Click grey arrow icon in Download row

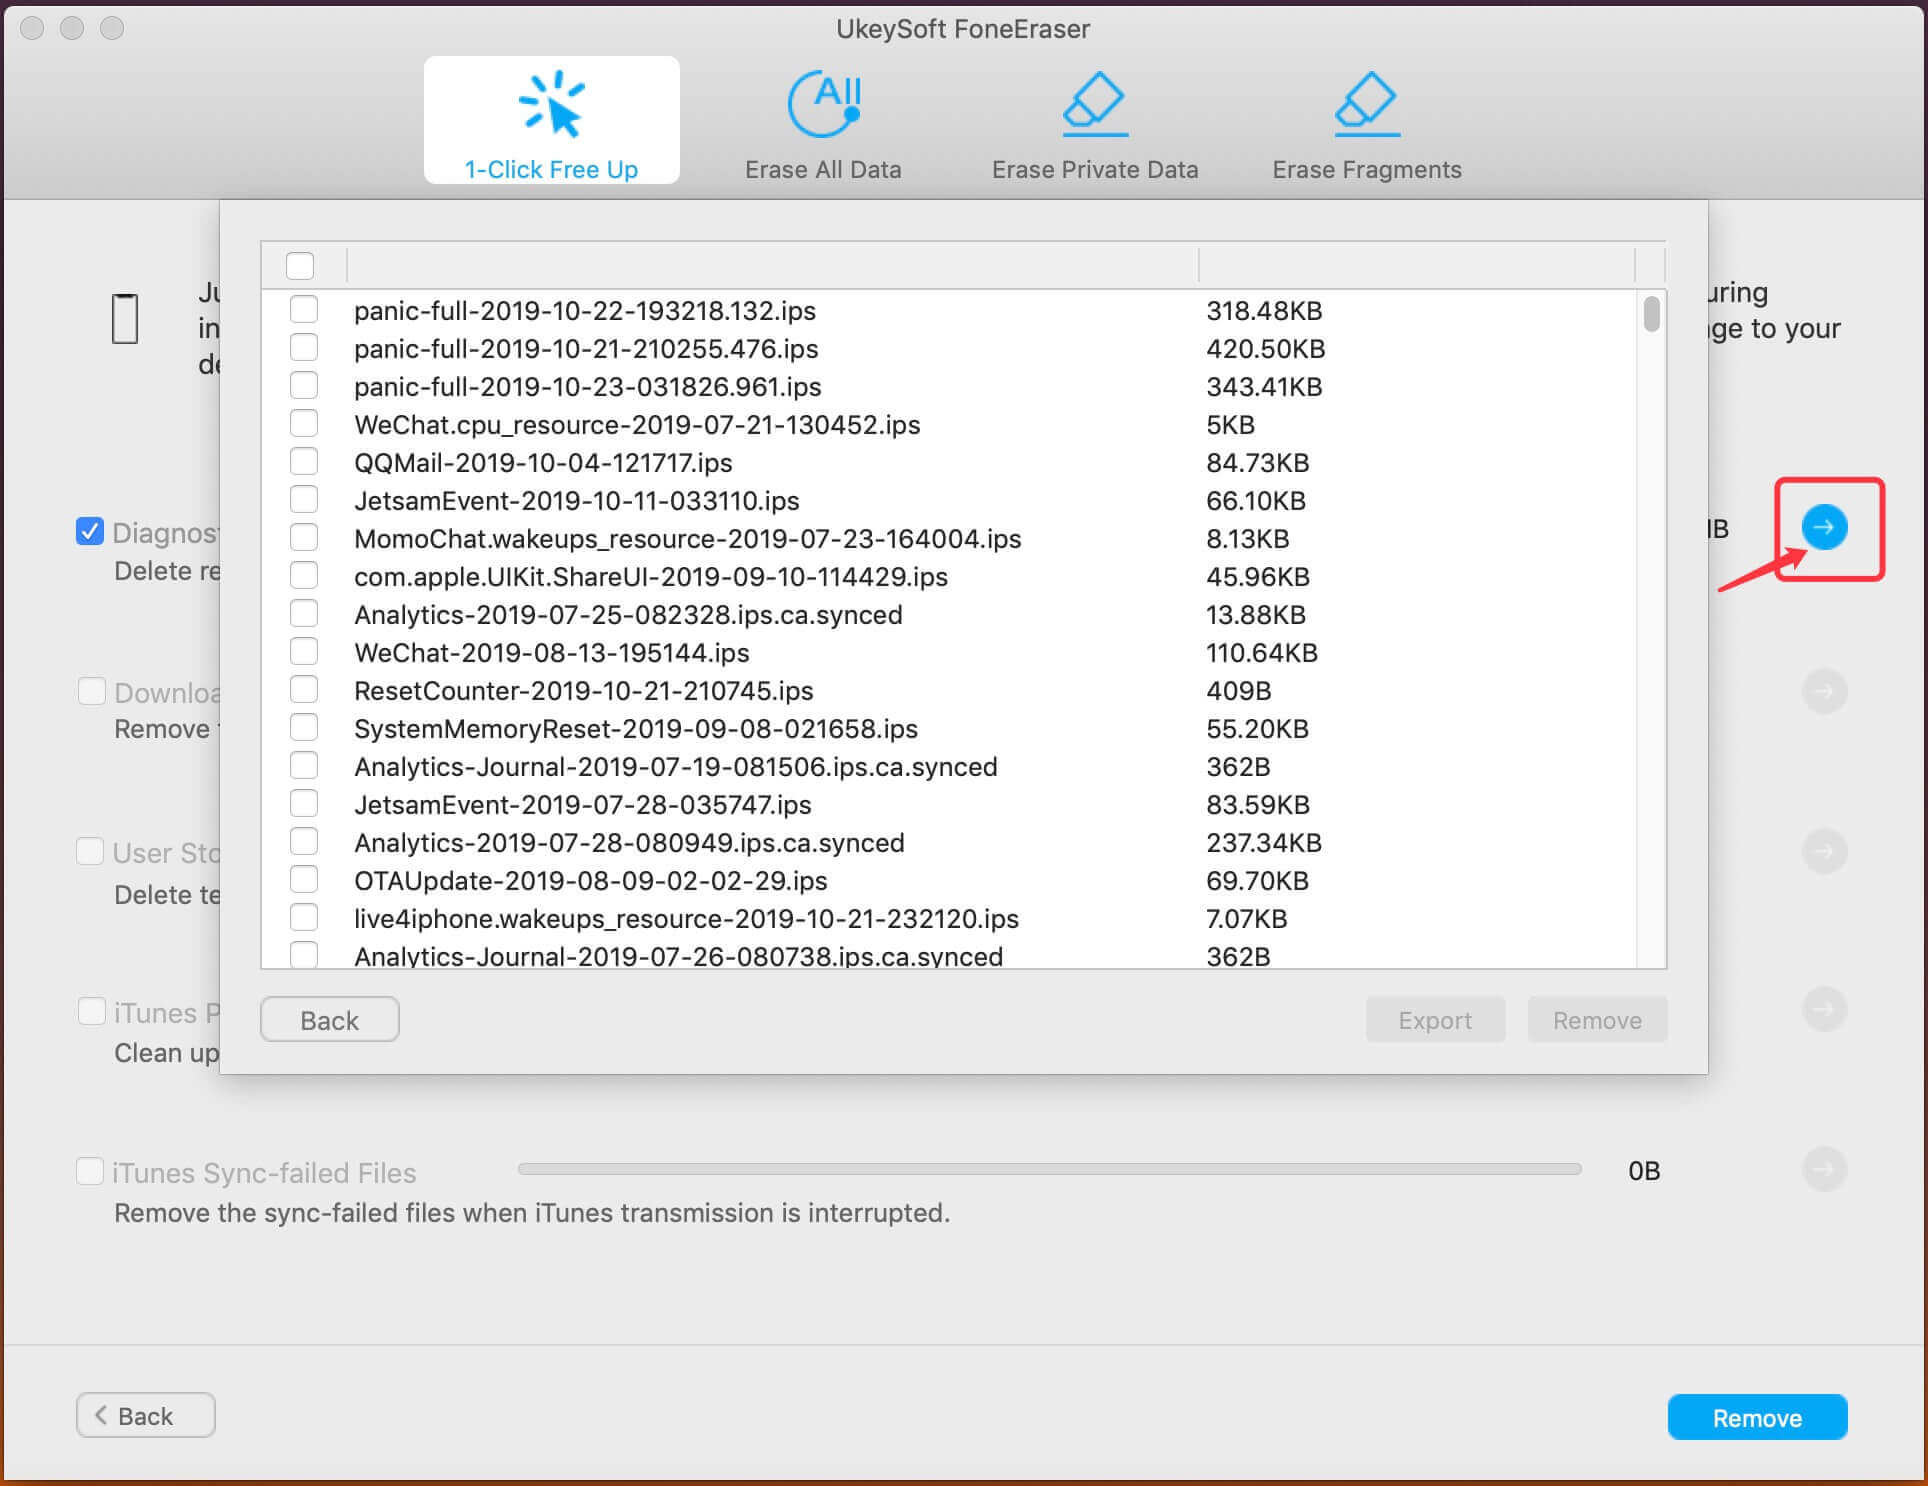1824,691
